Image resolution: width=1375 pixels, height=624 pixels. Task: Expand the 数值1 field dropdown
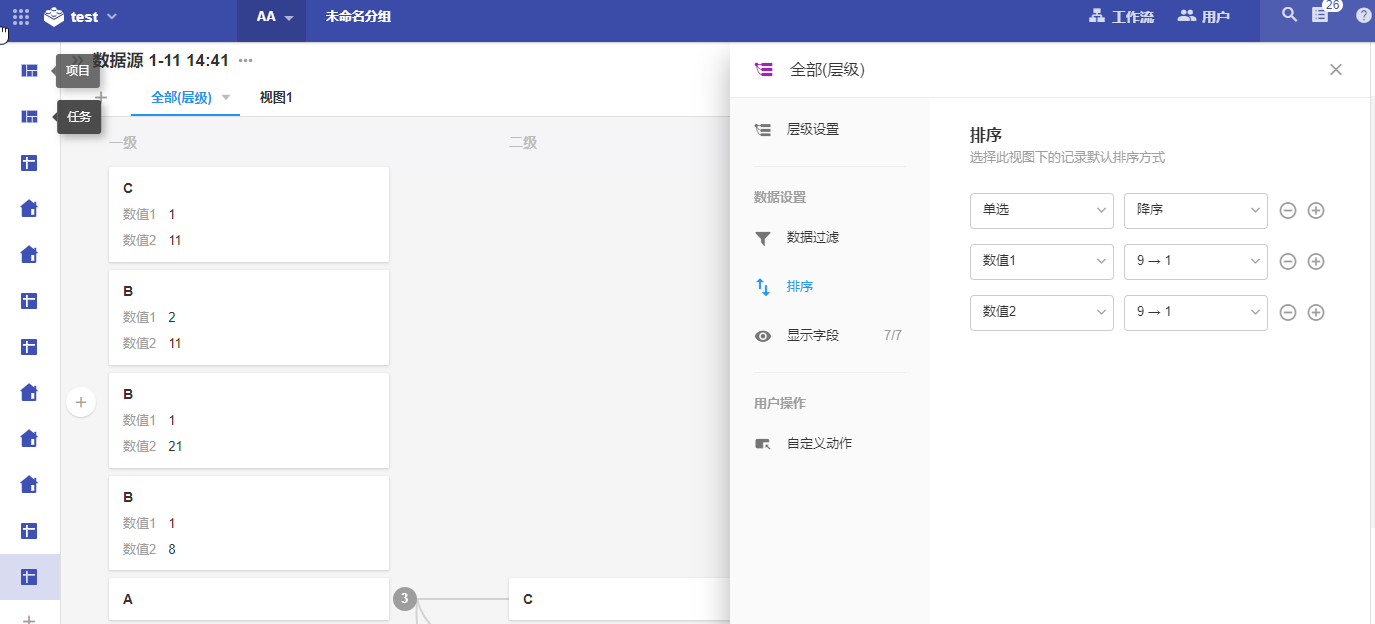[x=1041, y=262]
